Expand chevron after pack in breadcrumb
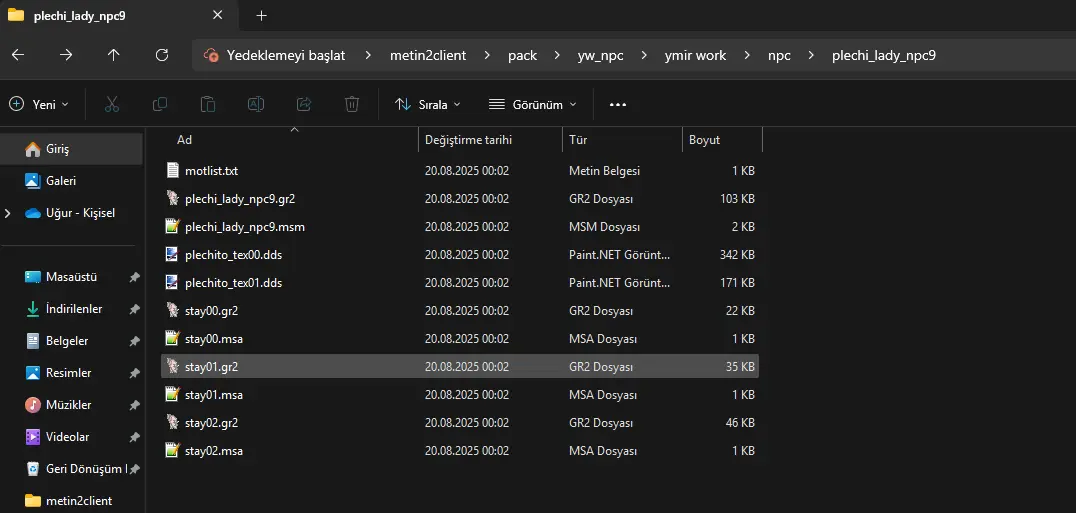The image size is (1076, 513). (x=557, y=56)
